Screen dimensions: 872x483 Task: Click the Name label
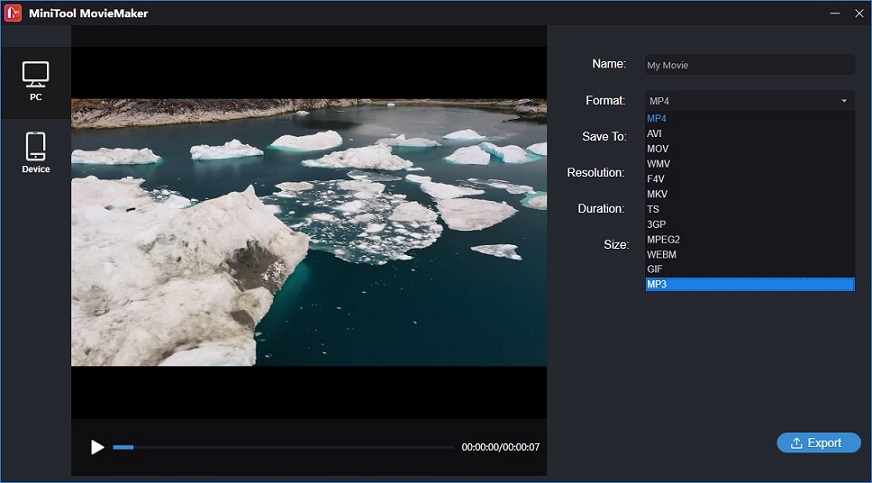click(609, 64)
